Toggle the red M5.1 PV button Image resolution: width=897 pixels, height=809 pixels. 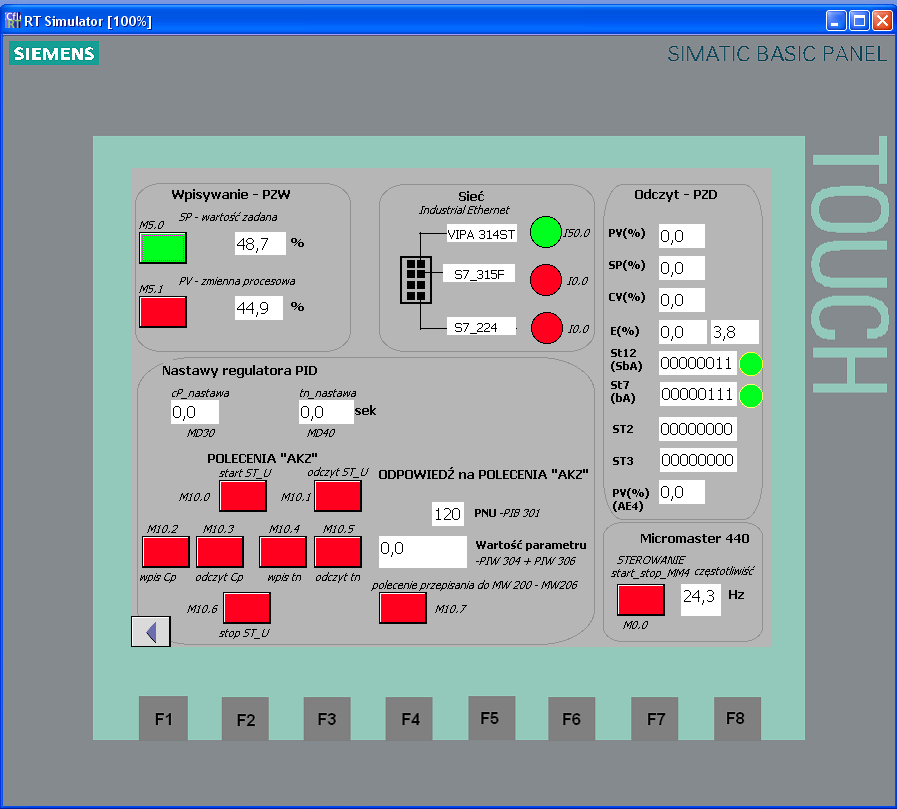163,312
